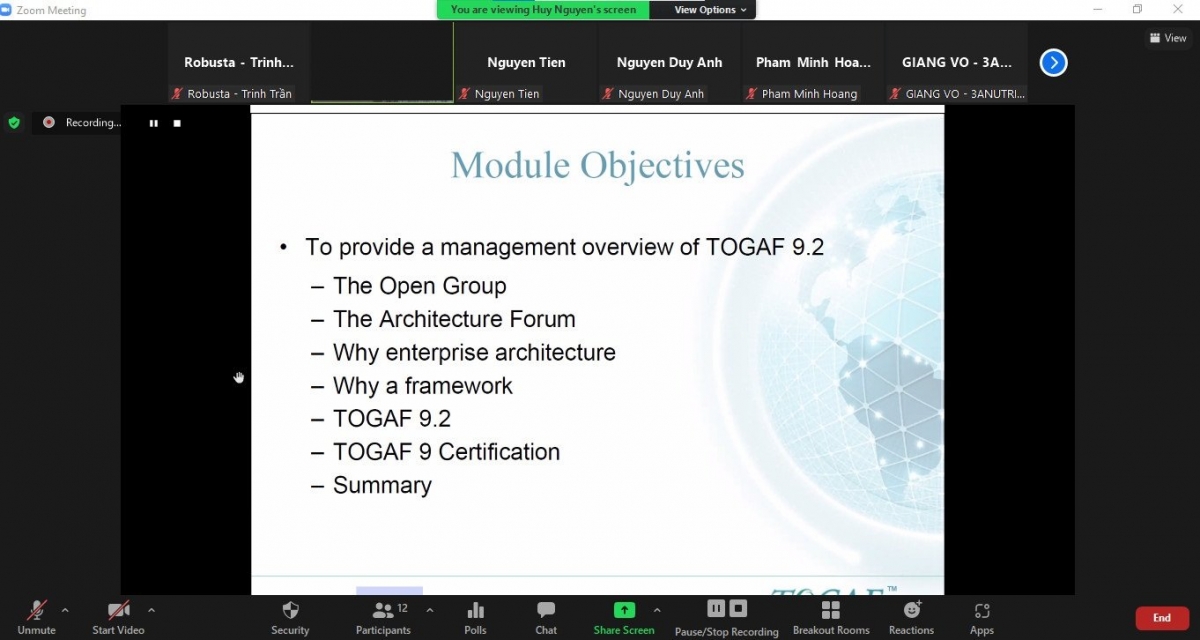The image size is (1200, 640).
Task: Select Nguyen Duy Anh's video thumbnail
Action: coord(669,63)
